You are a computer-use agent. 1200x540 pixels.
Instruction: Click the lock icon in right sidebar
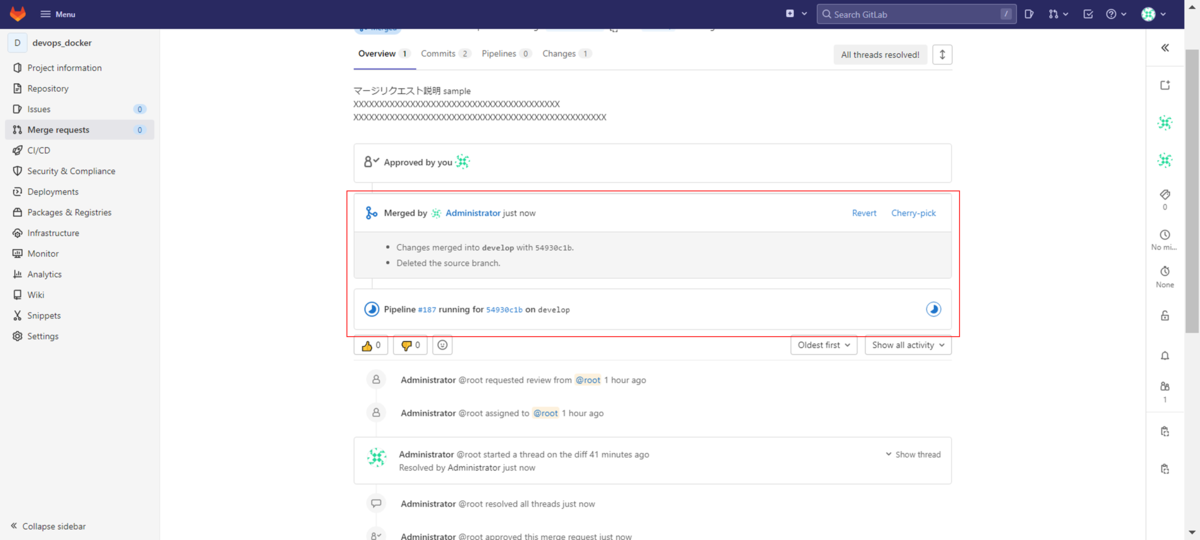coord(1165,316)
